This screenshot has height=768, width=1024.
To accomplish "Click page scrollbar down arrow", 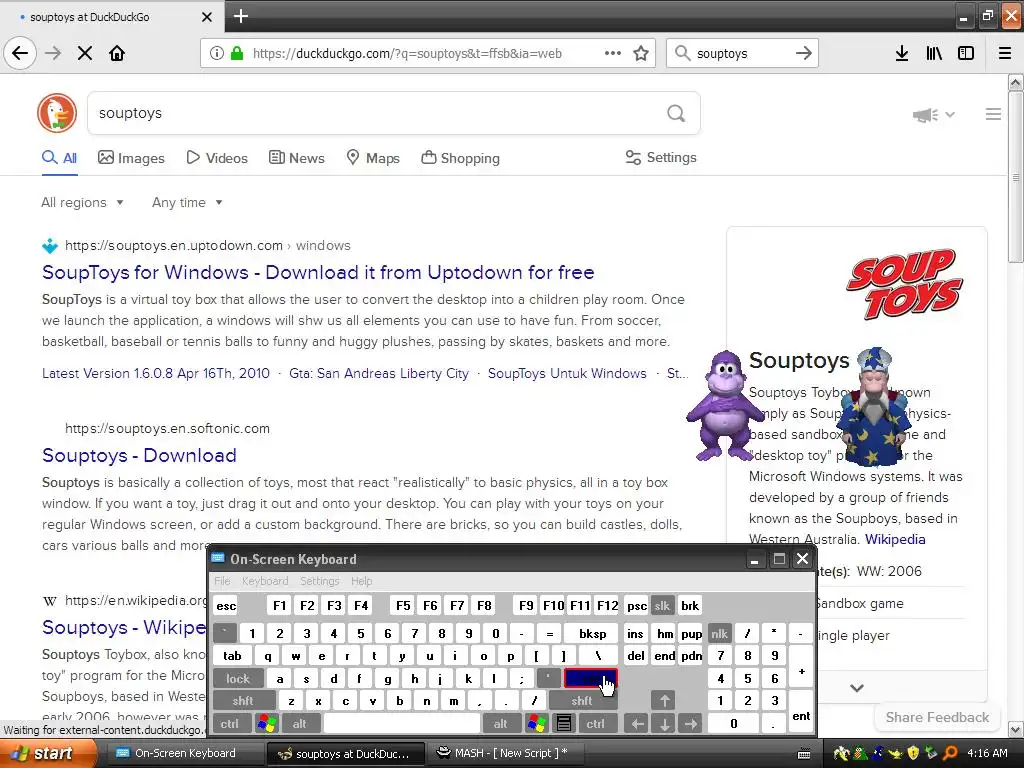I will click(1016, 729).
